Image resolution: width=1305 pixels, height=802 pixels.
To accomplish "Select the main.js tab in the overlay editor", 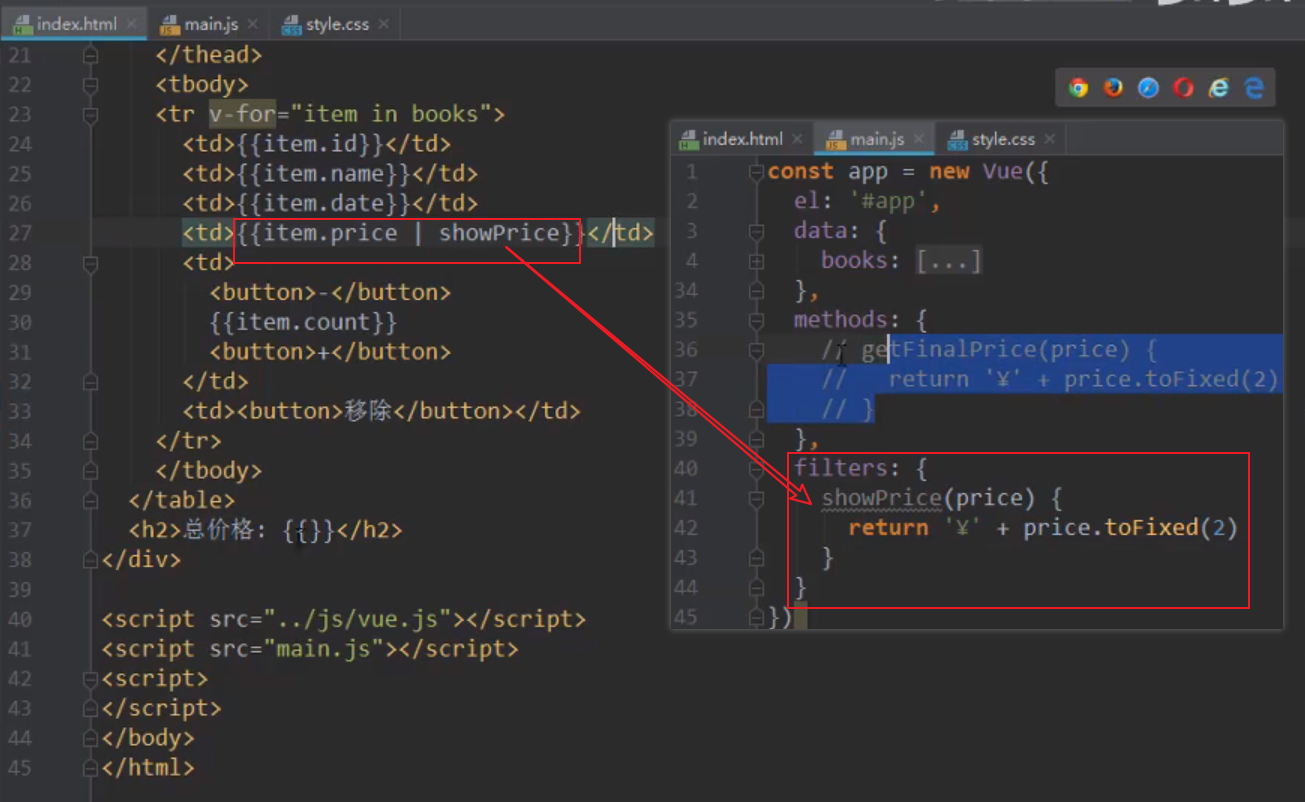I will pyautogui.click(x=875, y=139).
